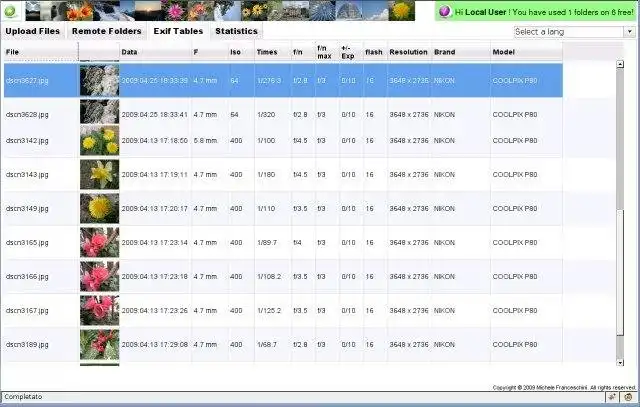Sort by the Model column header
The height and width of the screenshot is (407, 640).
pos(526,52)
